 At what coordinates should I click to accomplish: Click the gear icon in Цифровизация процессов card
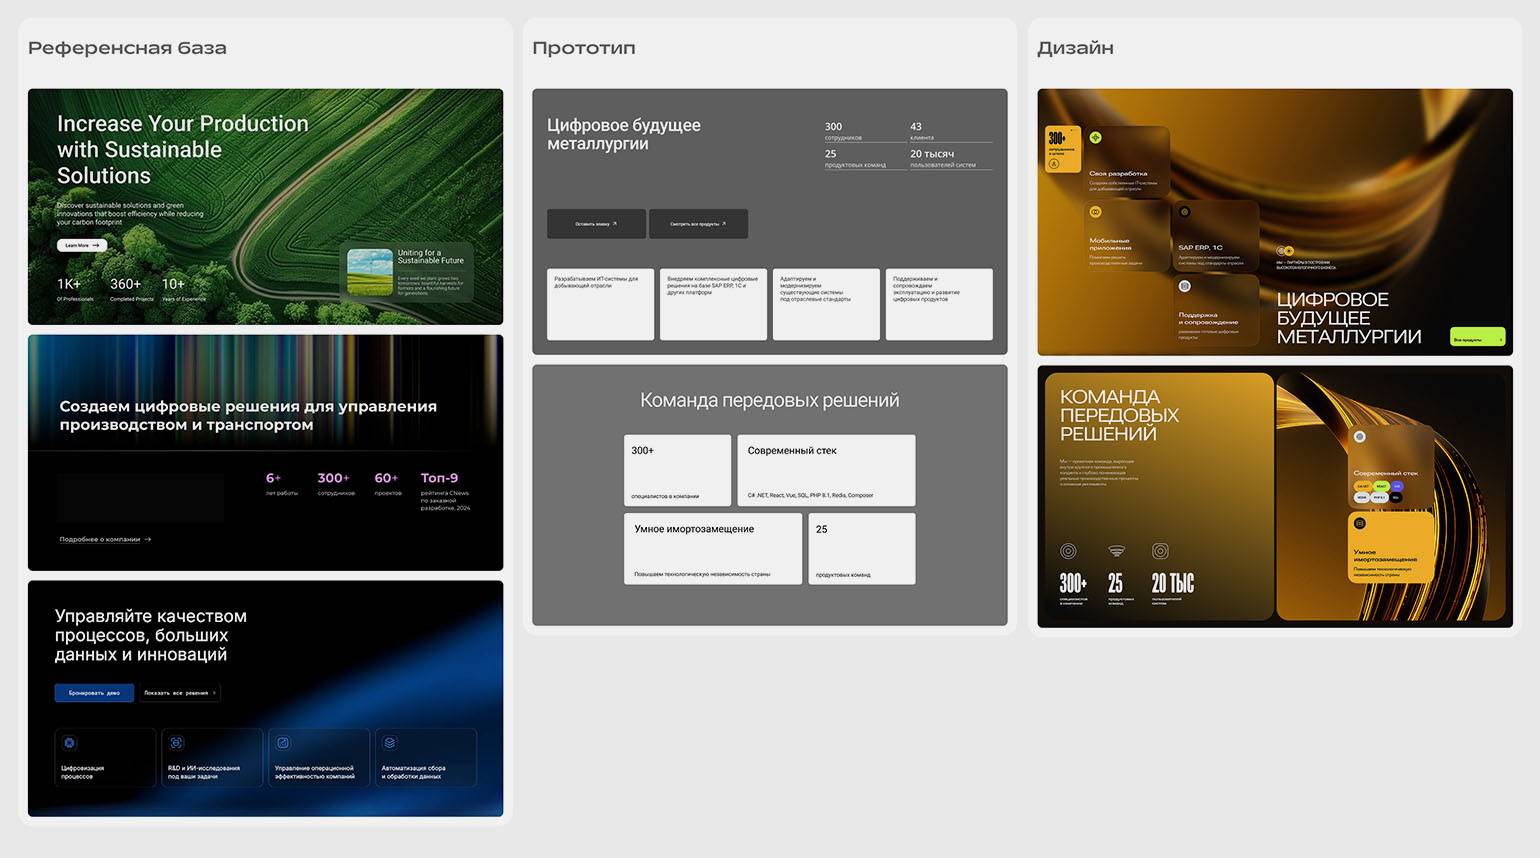pyautogui.click(x=69, y=743)
